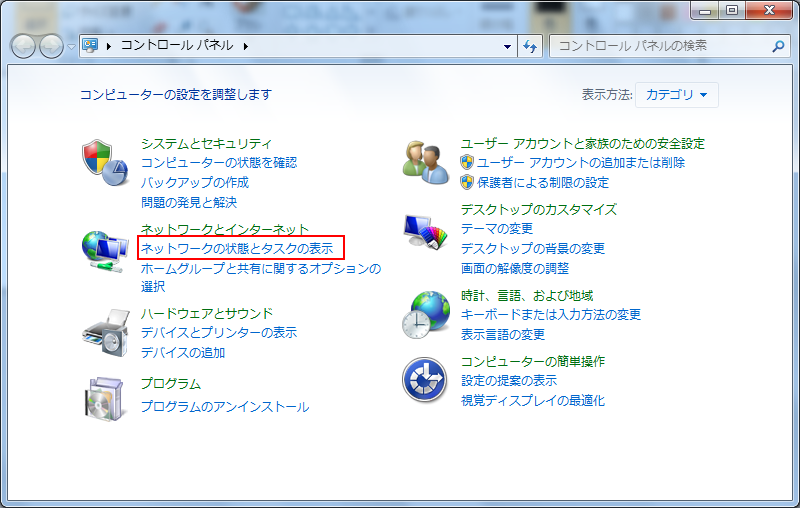Open 保護者による制限の設定 link
Screen dimensions: 800x508
(x=543, y=183)
